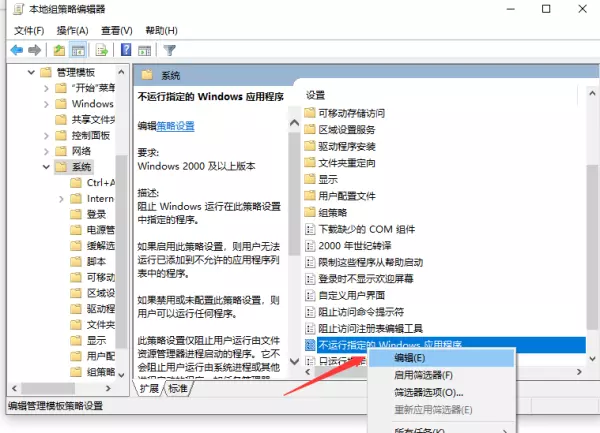Open the blue Help toolbar icon
Screen dimensions: 600x433
[x=126, y=50]
